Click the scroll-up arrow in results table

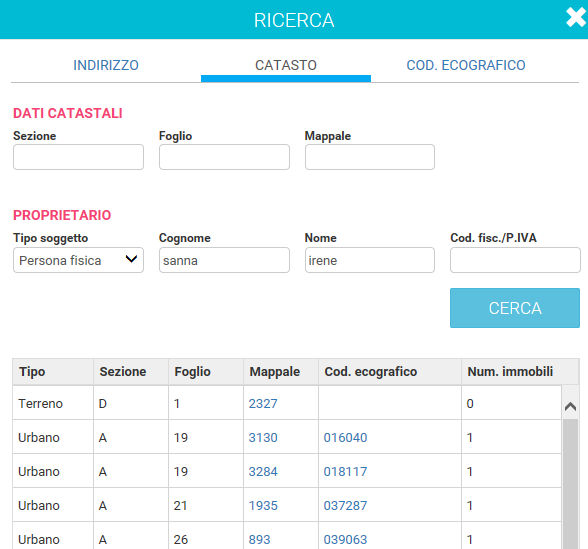(570, 406)
